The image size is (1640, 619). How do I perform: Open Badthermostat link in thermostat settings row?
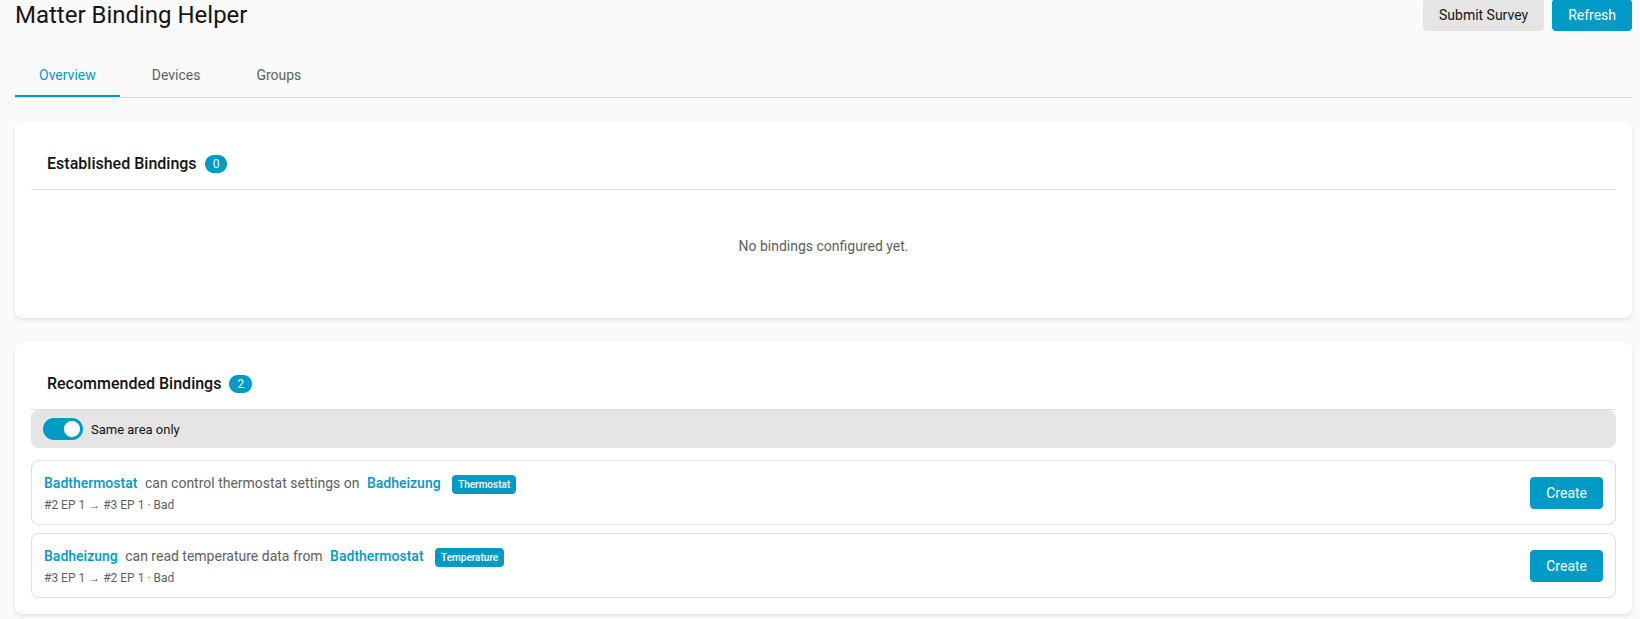pyautogui.click(x=91, y=483)
